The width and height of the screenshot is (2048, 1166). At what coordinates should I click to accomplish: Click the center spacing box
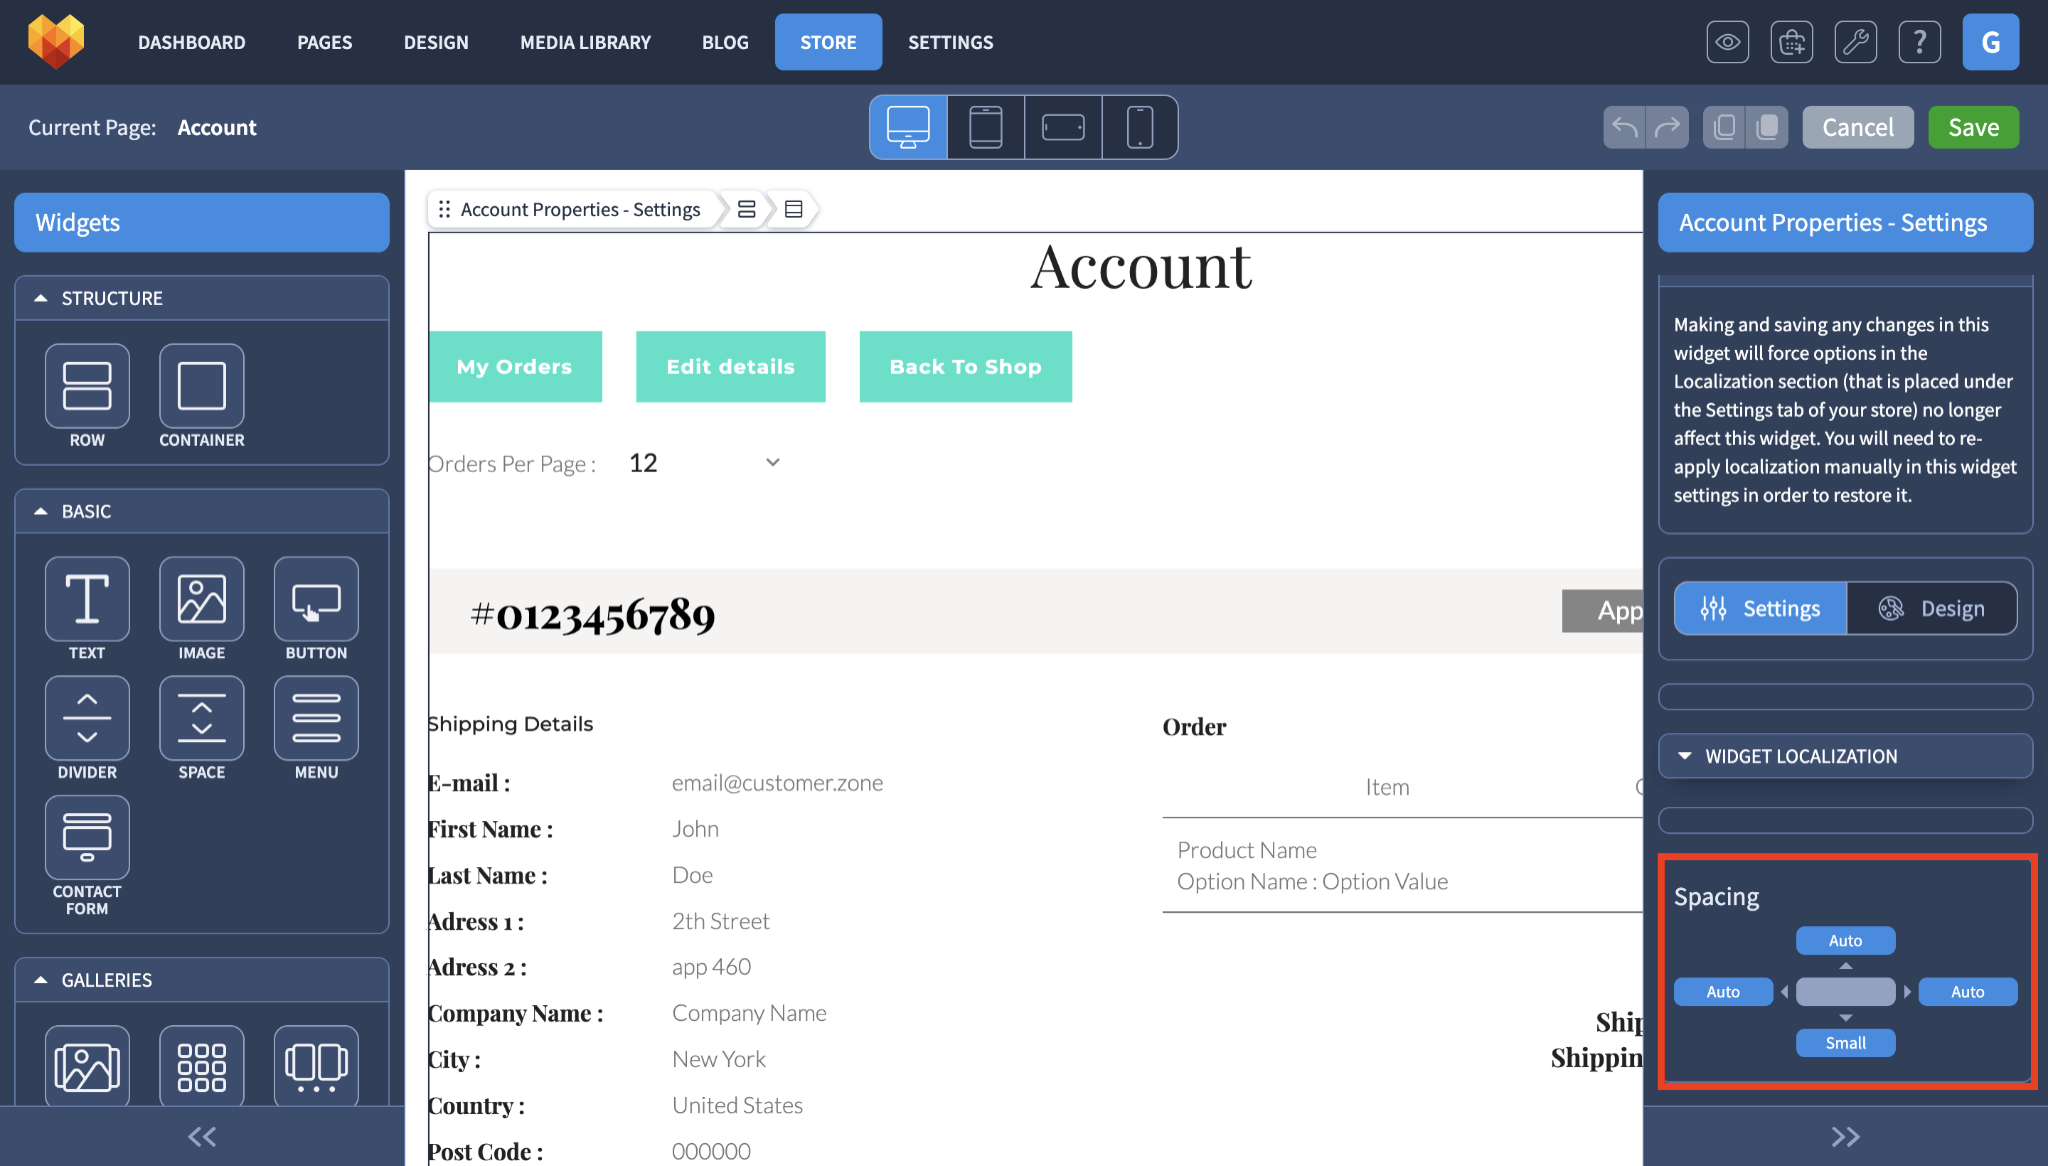(x=1845, y=991)
